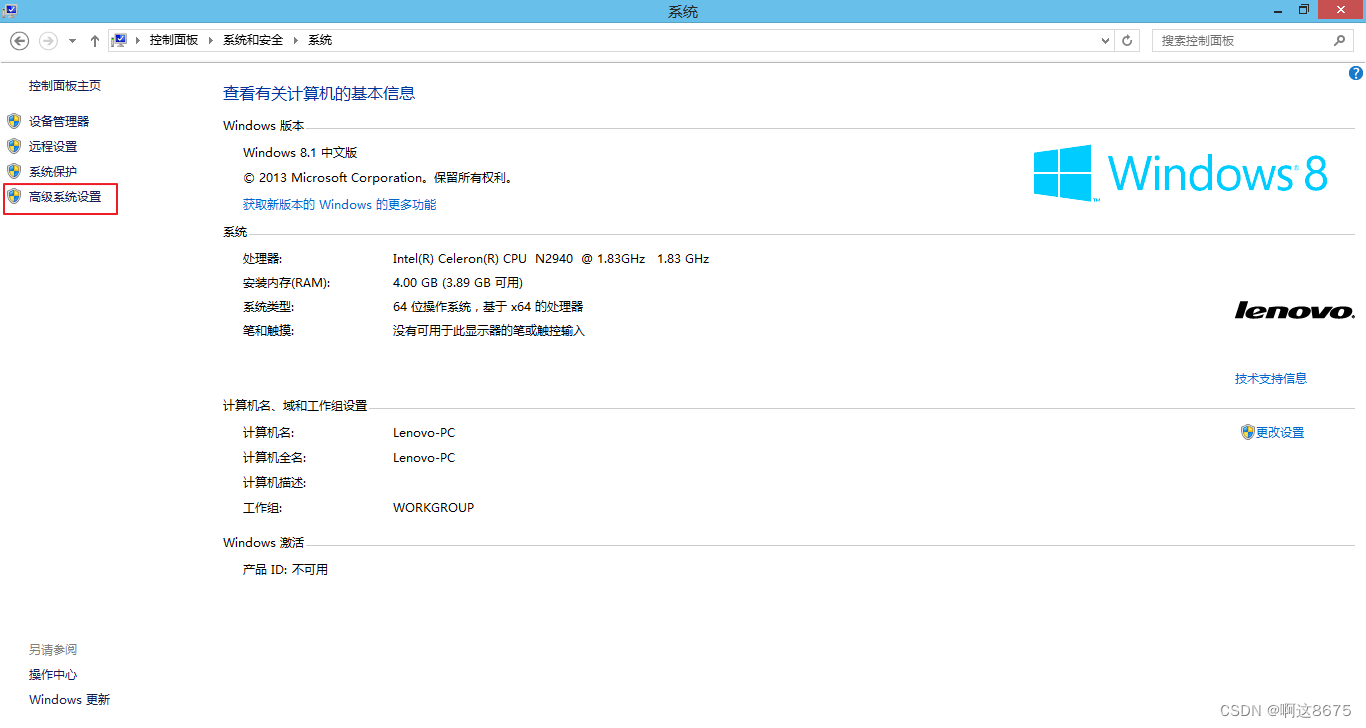Open Windows 更新 under 另请参阅
The width and height of the screenshot is (1366, 728).
tap(70, 700)
